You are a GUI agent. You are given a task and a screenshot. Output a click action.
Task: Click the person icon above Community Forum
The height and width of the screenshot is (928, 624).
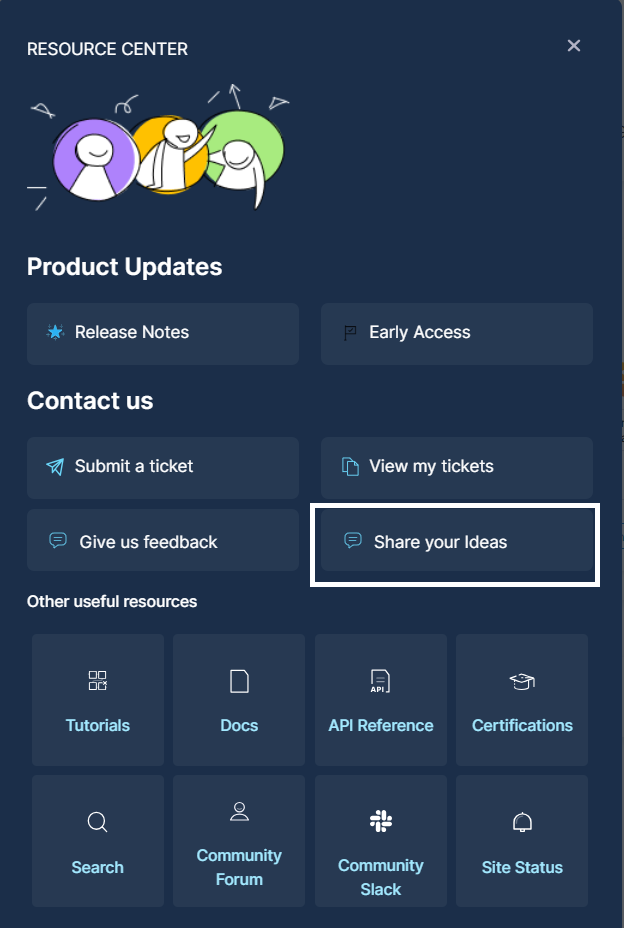click(x=238, y=812)
